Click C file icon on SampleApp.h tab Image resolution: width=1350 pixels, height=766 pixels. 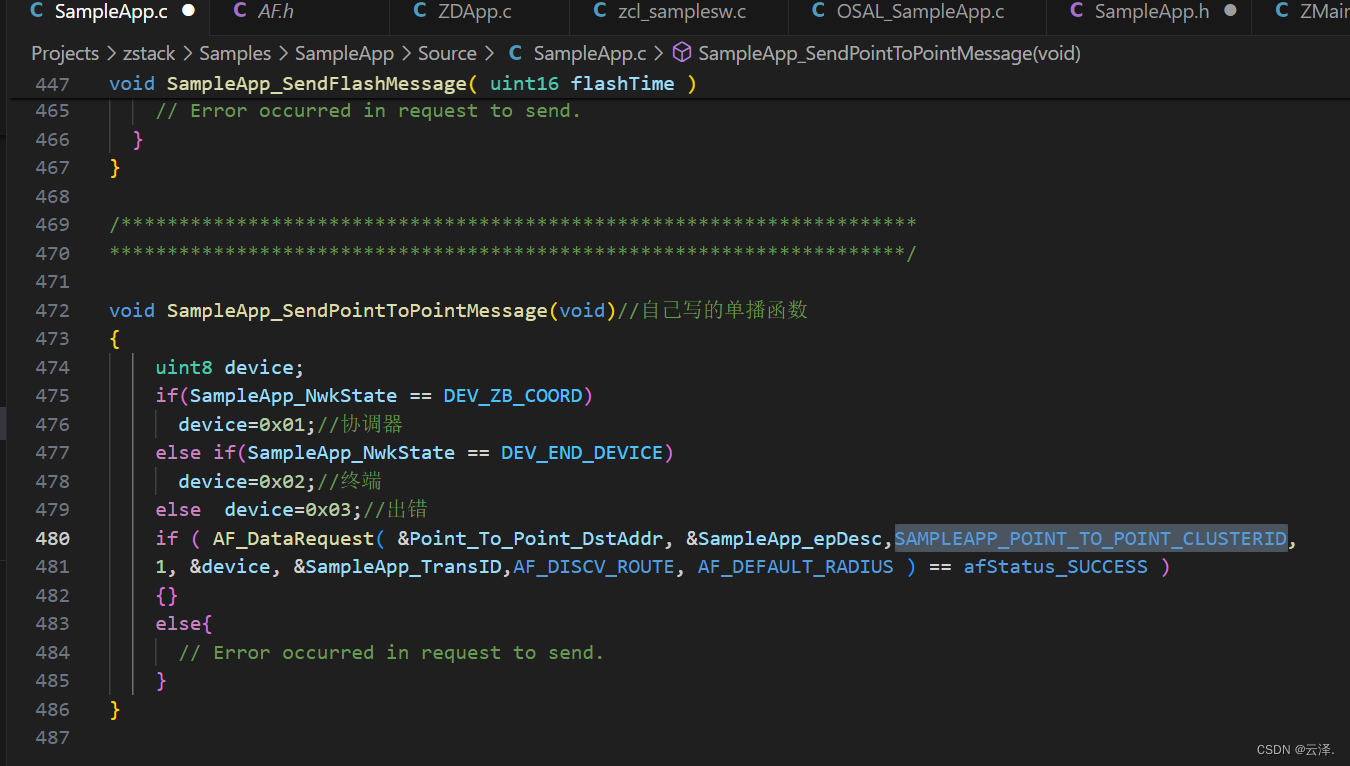pos(1077,11)
